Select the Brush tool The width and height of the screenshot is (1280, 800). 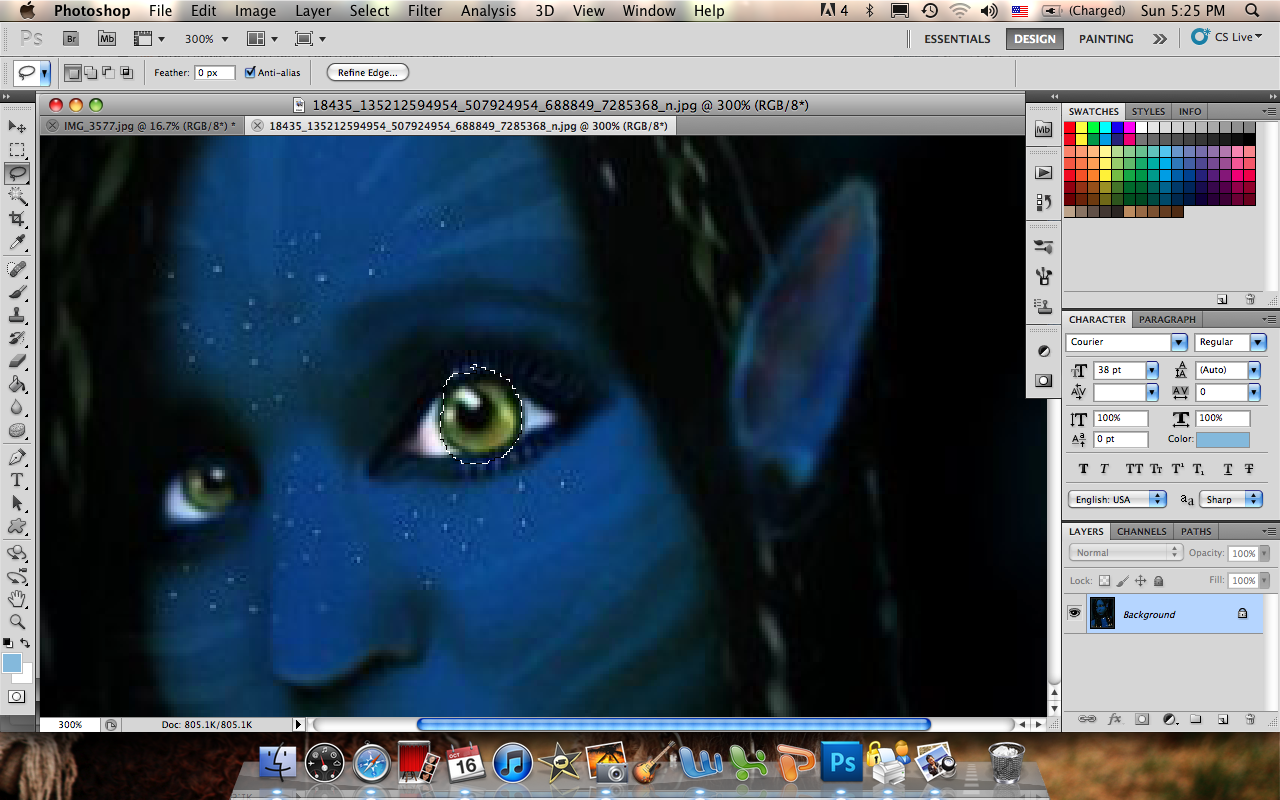[17, 292]
